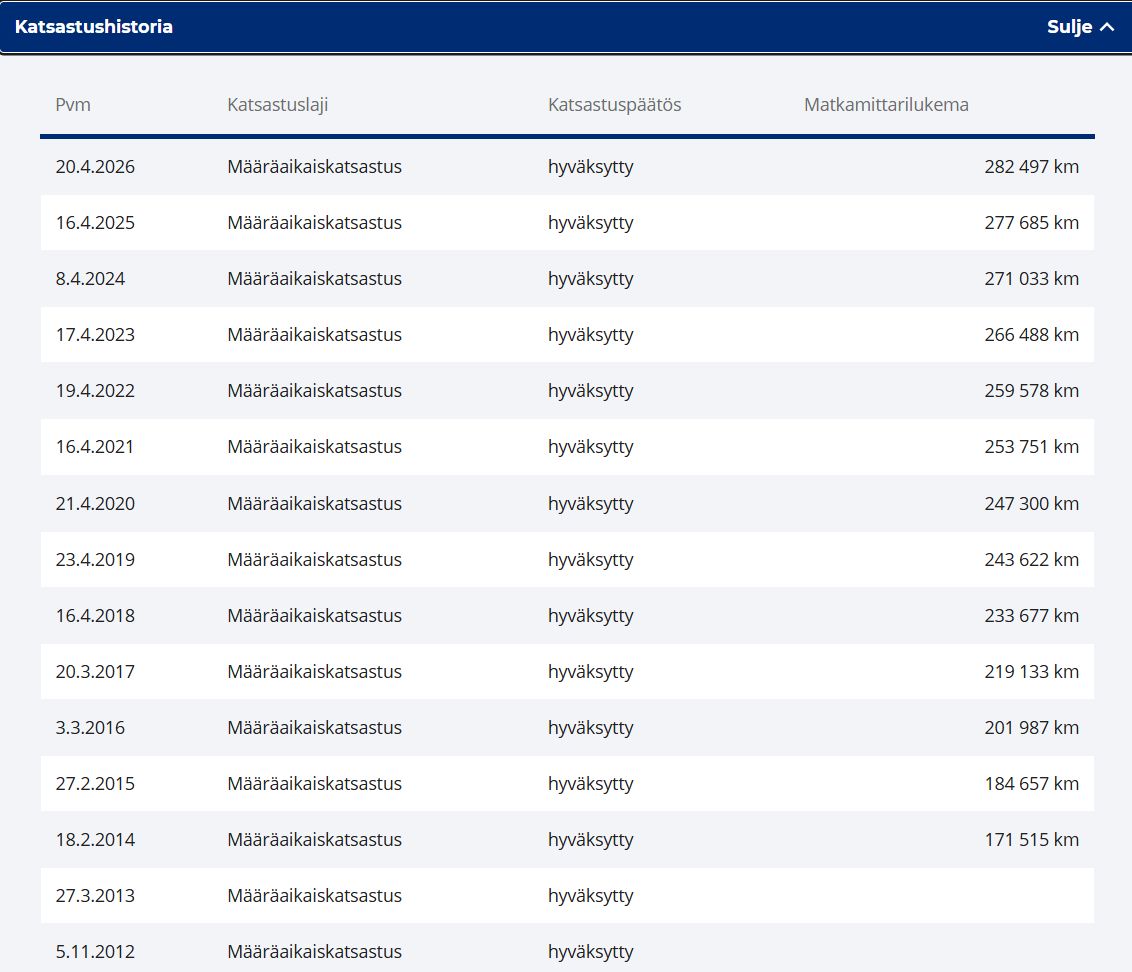Click the mileage 282 497 km
The width and height of the screenshot is (1132, 972).
1032,167
